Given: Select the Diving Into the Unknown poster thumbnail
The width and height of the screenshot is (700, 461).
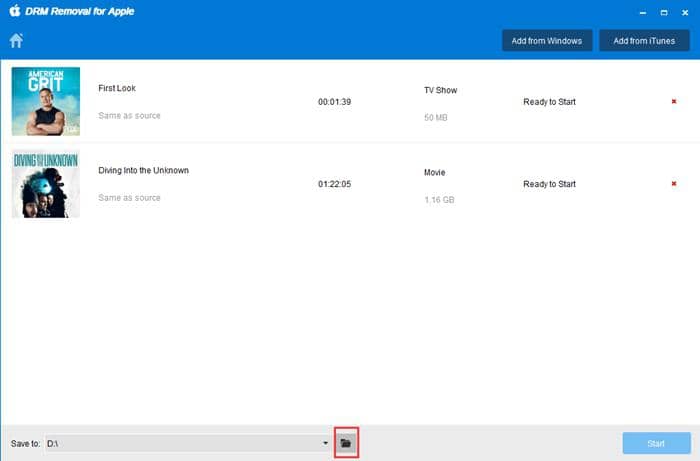Looking at the screenshot, I should pyautogui.click(x=46, y=184).
